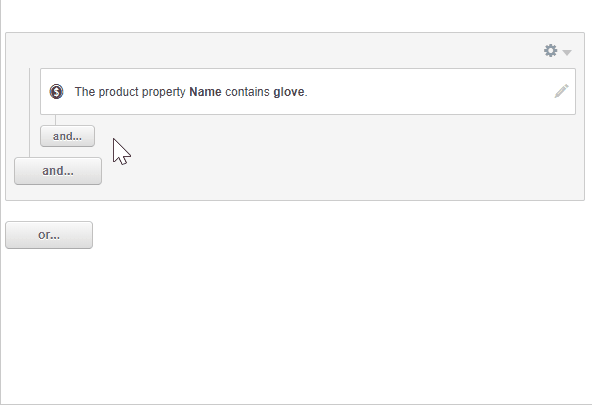The height and width of the screenshot is (405, 592).
Task: Create a new or condition group
Action: pos(49,235)
